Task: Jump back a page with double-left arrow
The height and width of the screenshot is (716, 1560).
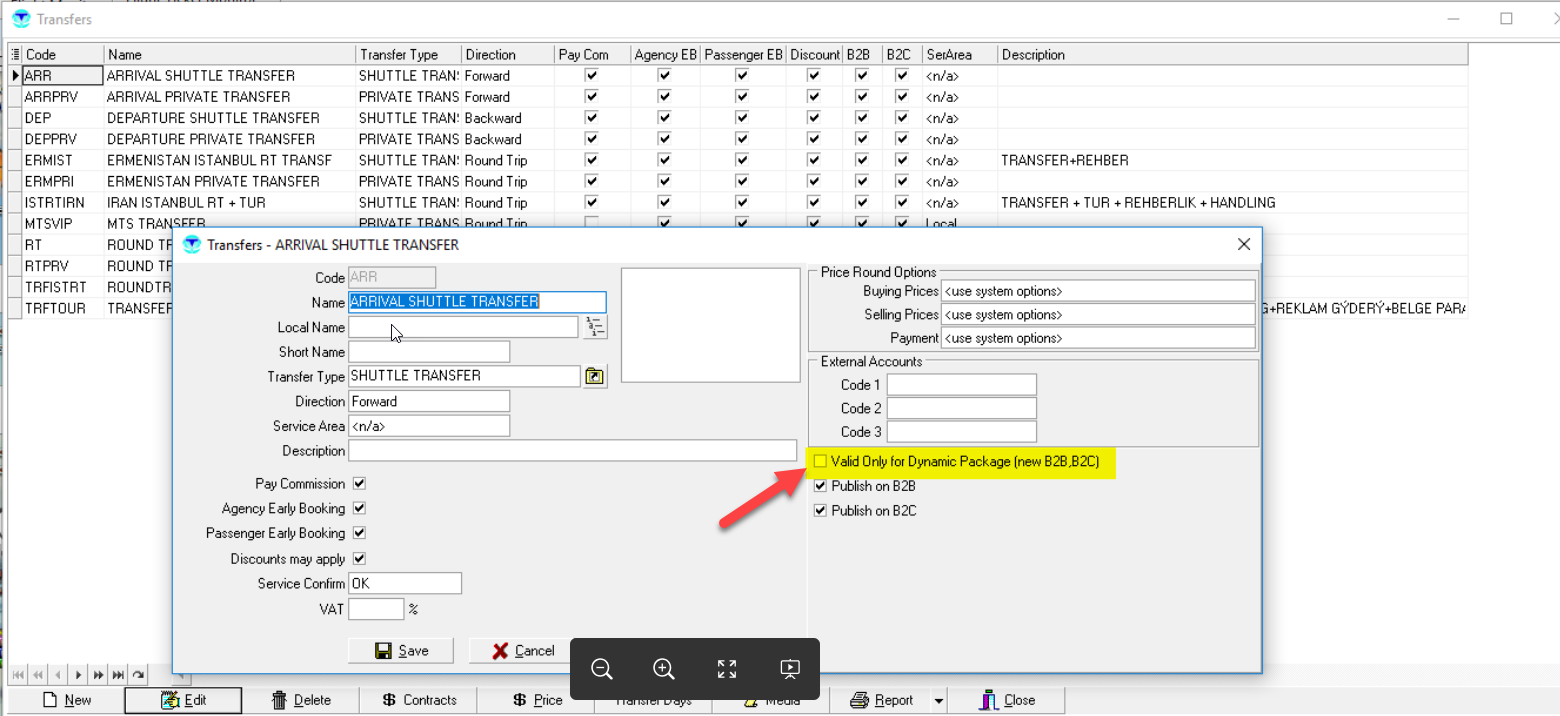Action: tap(38, 675)
